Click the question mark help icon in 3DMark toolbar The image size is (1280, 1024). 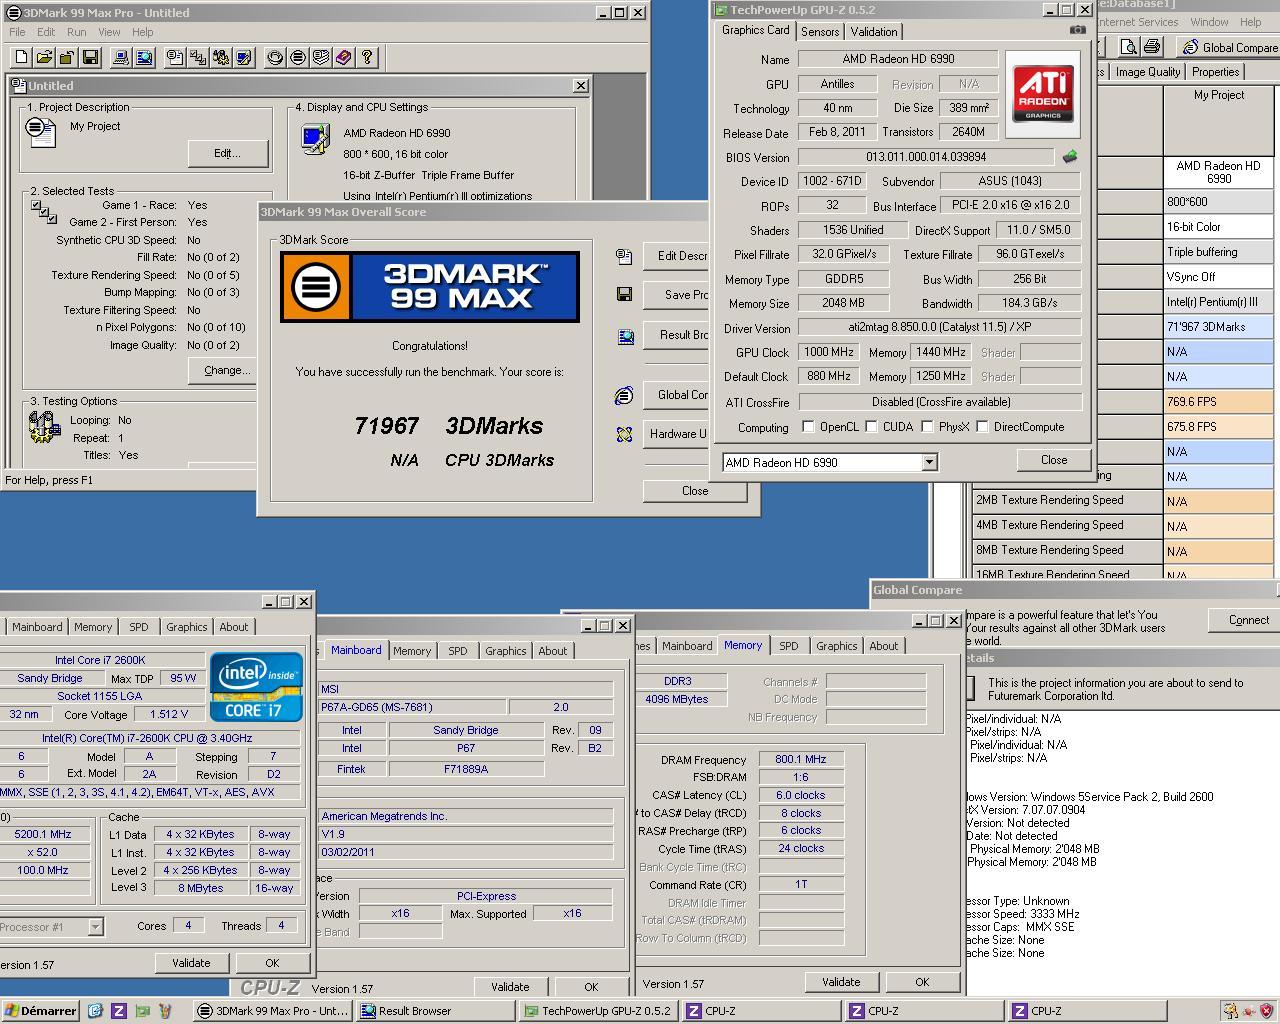click(x=367, y=57)
